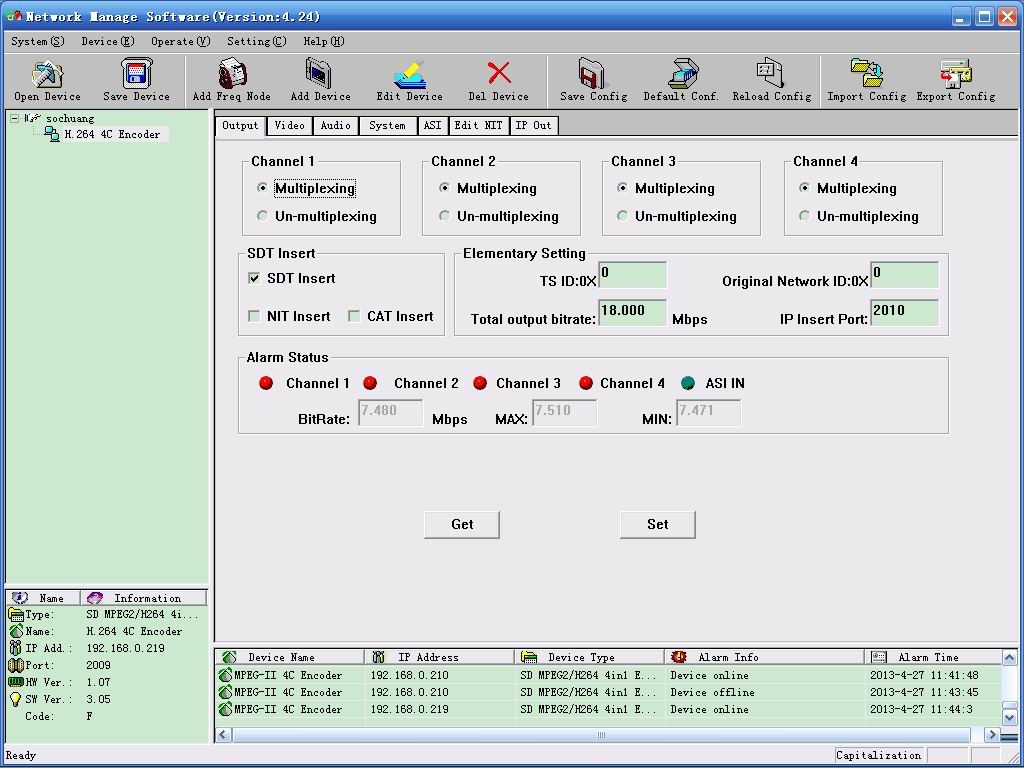Click the alarm log horizontal scrollbar thumb
The width and height of the screenshot is (1024, 768).
[601, 735]
